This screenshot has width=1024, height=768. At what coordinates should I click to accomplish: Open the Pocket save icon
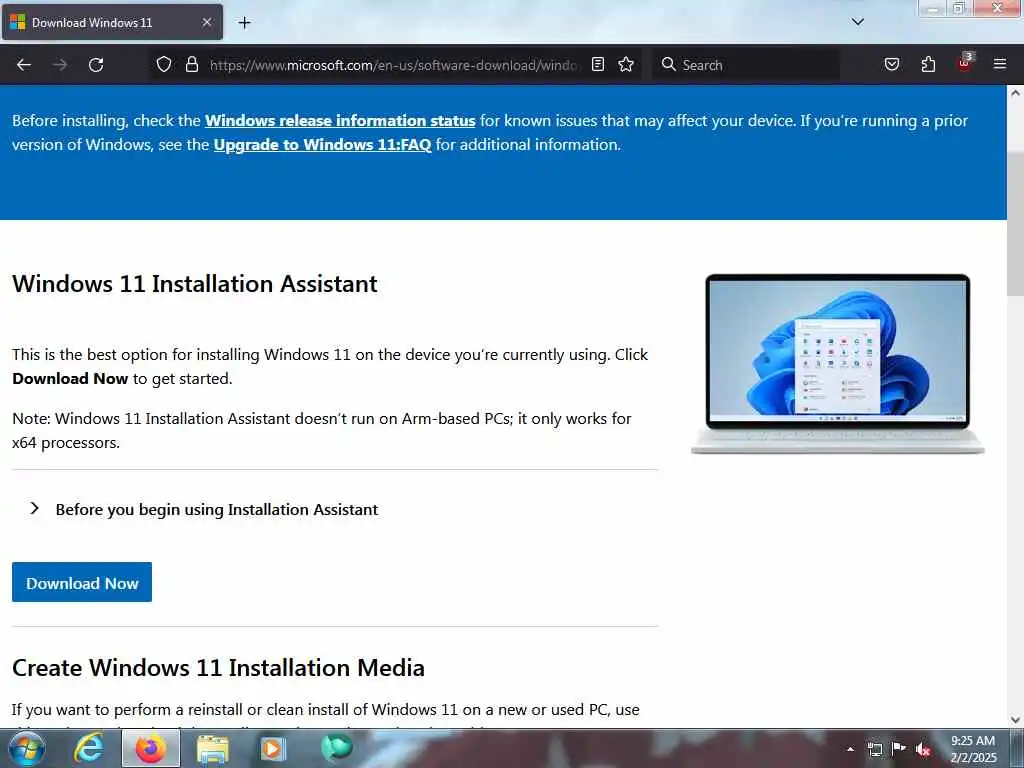point(892,64)
